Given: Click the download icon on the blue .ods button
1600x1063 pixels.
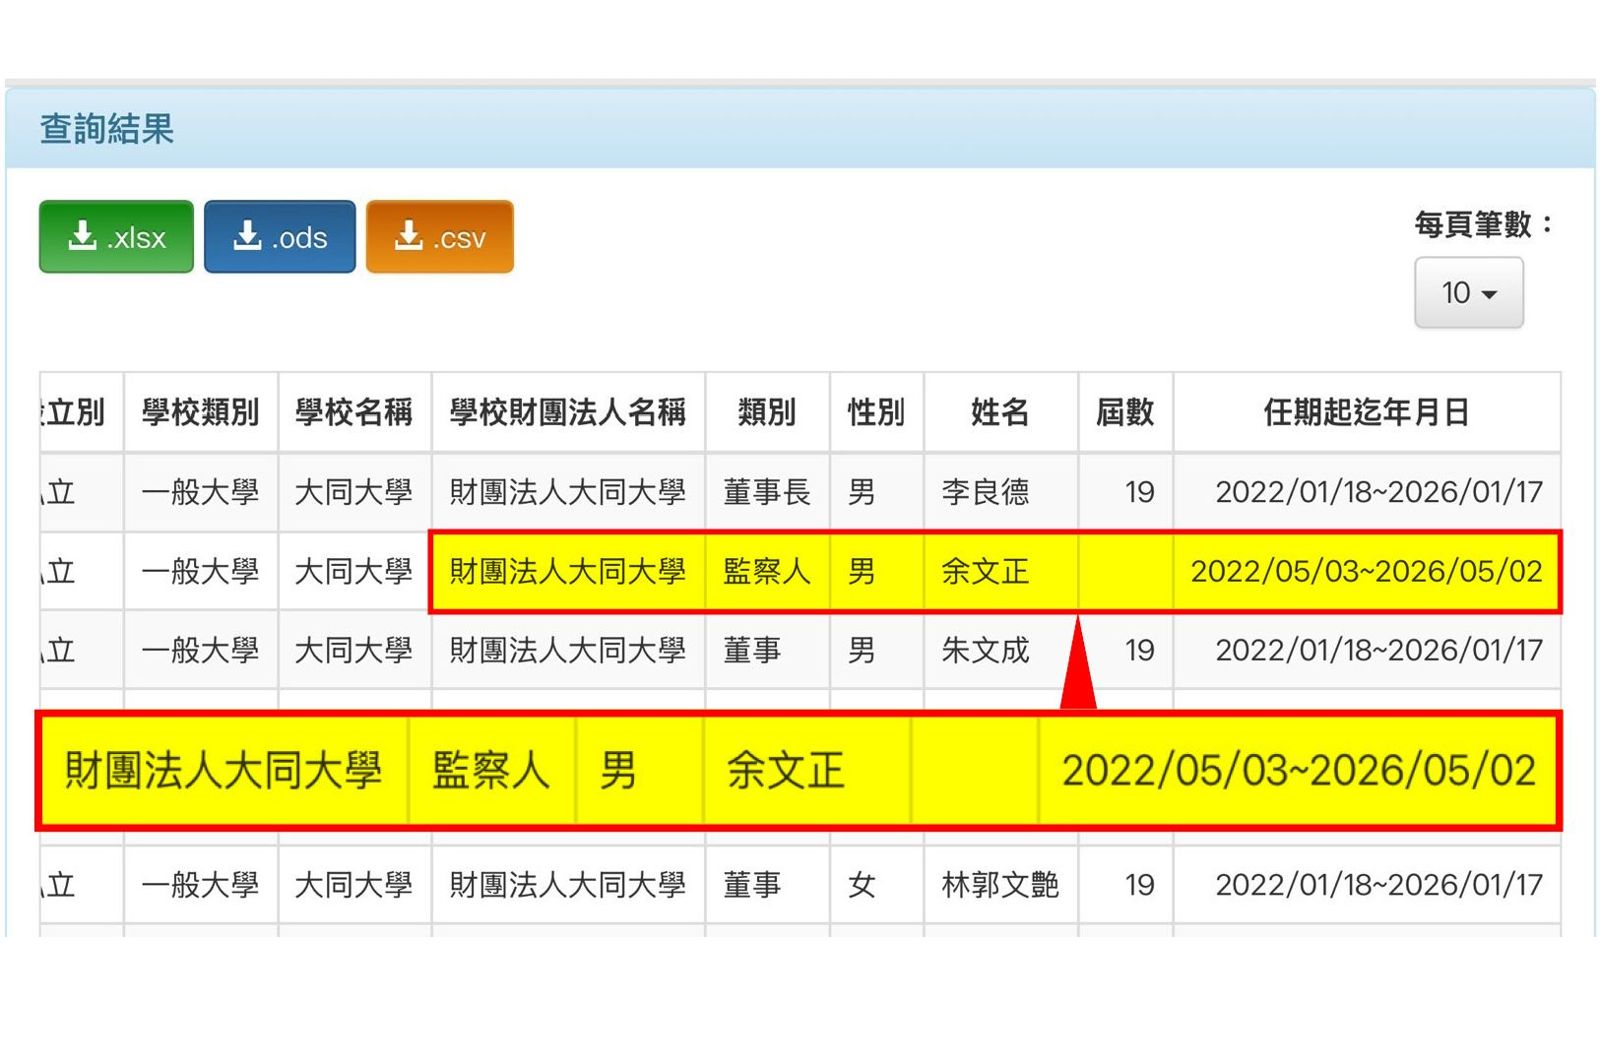Looking at the screenshot, I should click(x=246, y=237).
